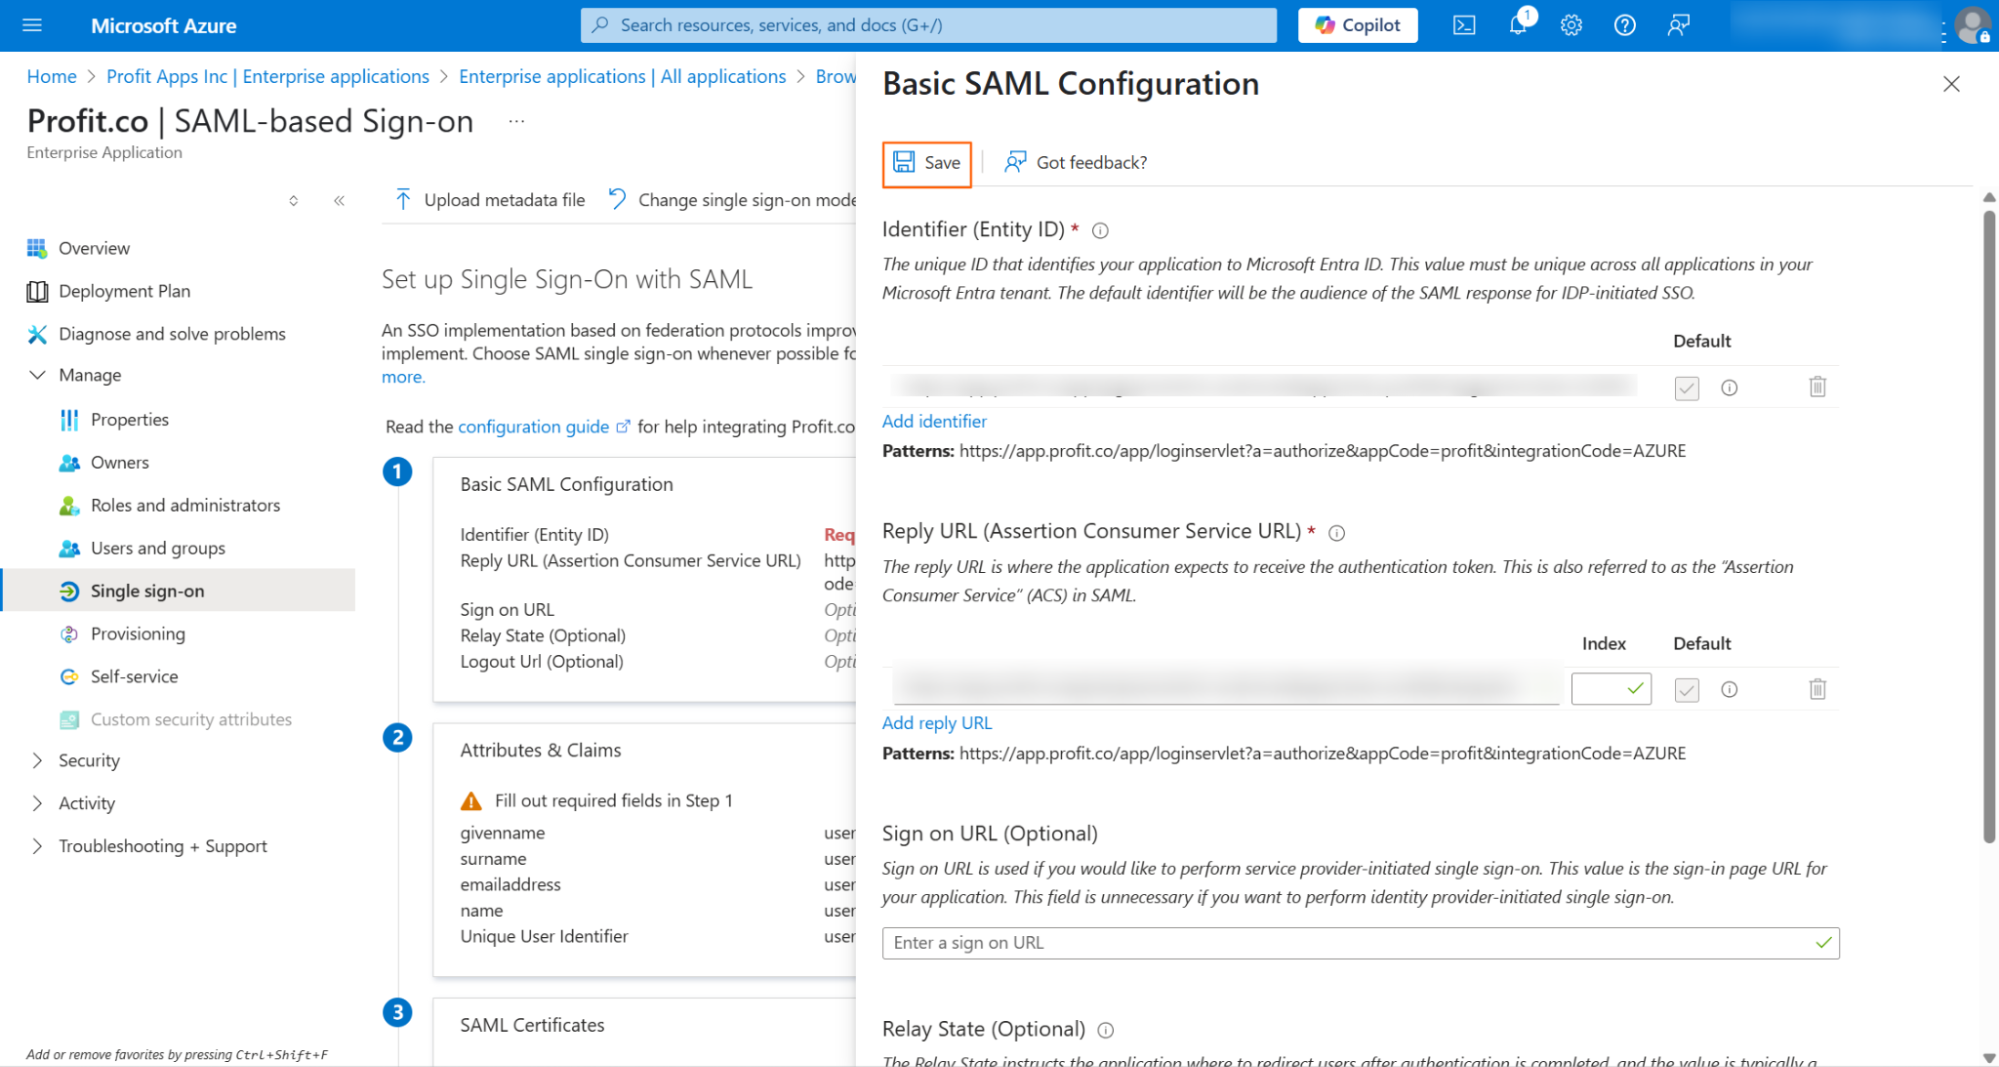The image size is (1999, 1067).
Task: Collapse the Manage section in the sidebar
Action: click(x=37, y=375)
